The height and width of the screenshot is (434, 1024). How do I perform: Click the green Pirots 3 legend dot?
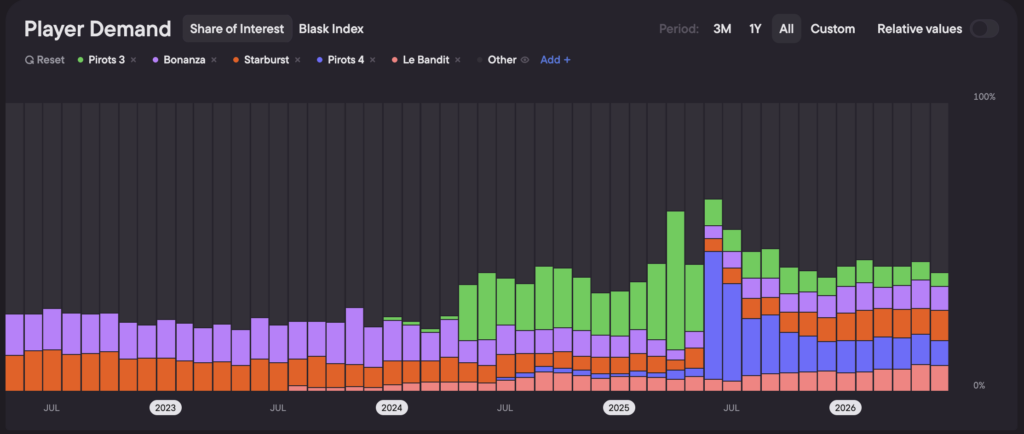80,60
